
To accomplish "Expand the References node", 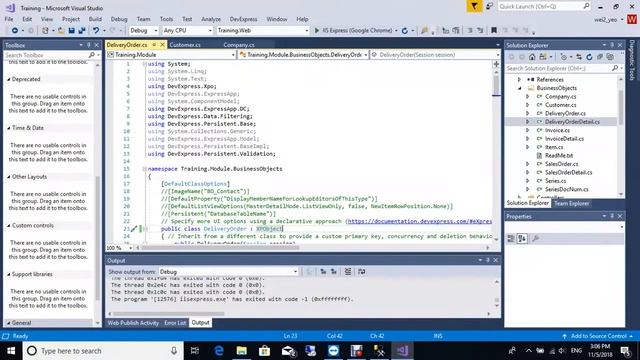I will [519, 80].
